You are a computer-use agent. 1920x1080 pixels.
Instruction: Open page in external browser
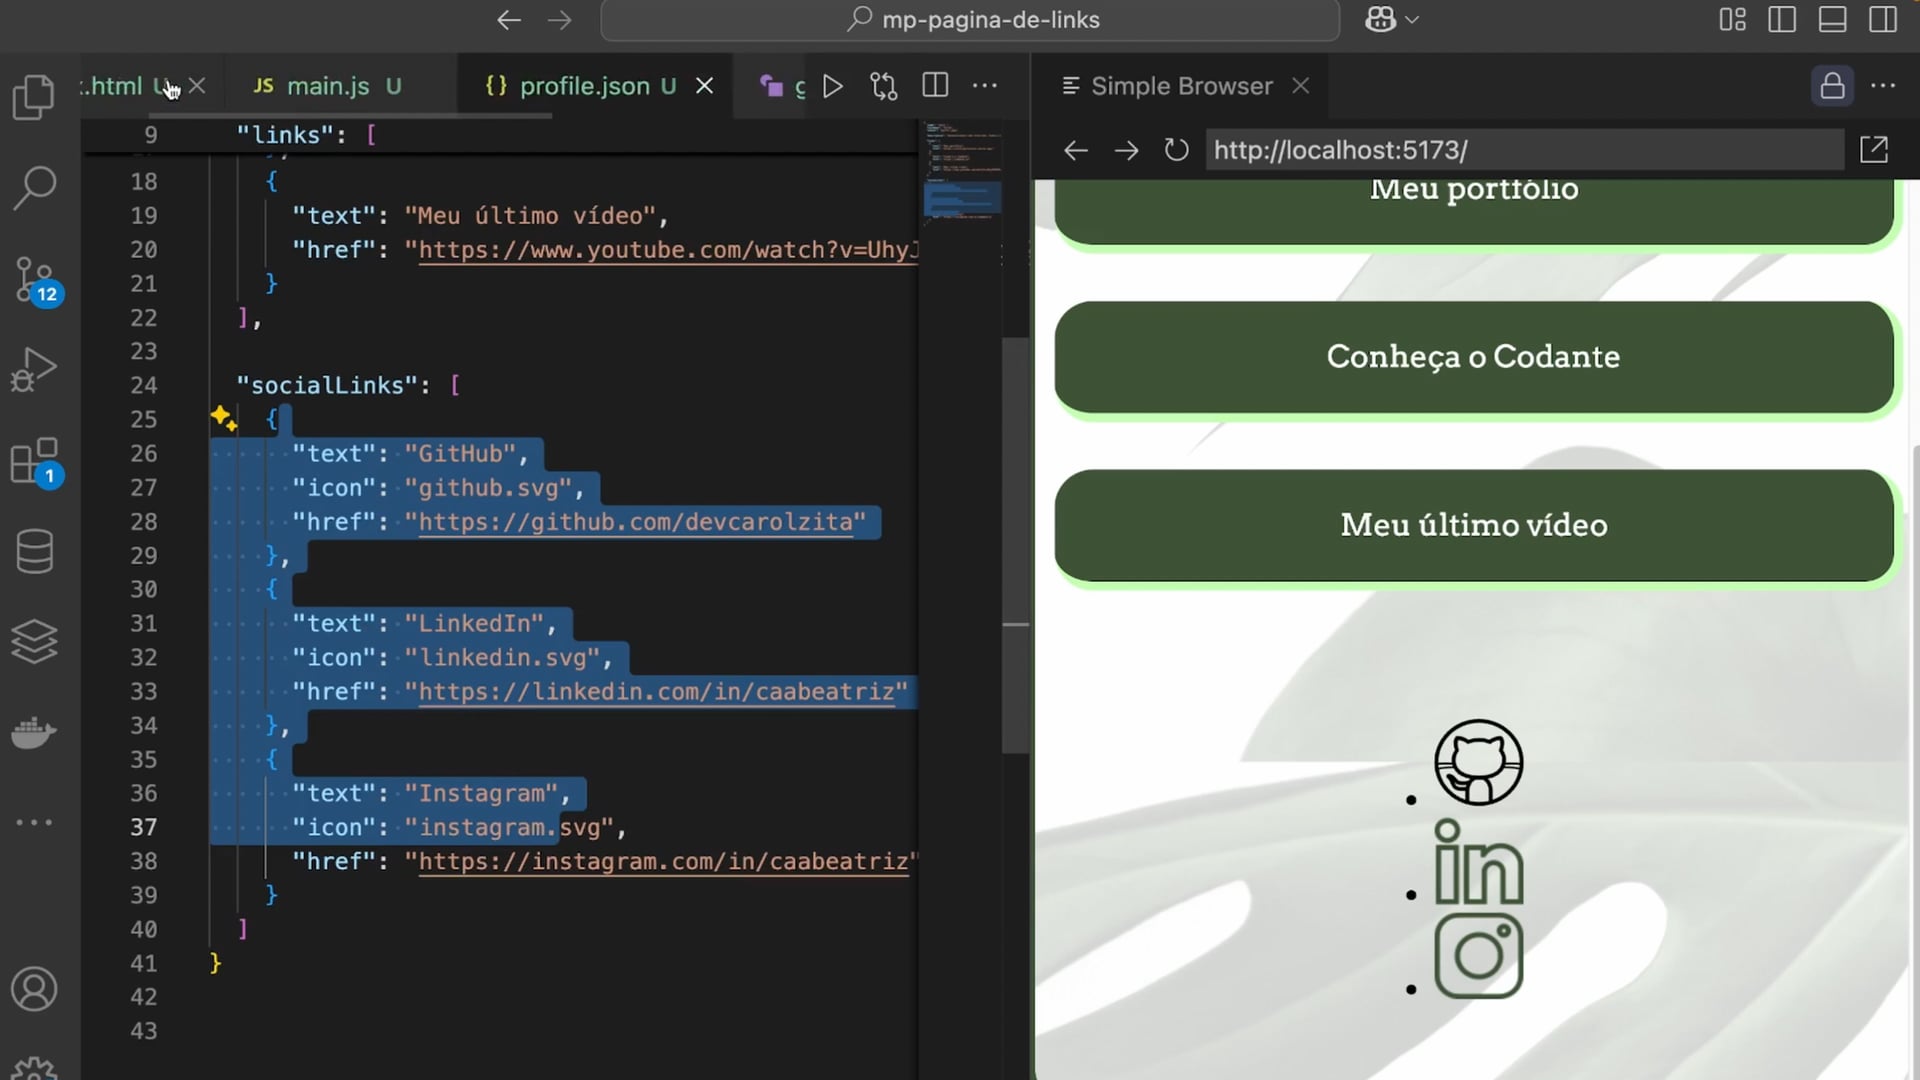pyautogui.click(x=1873, y=150)
